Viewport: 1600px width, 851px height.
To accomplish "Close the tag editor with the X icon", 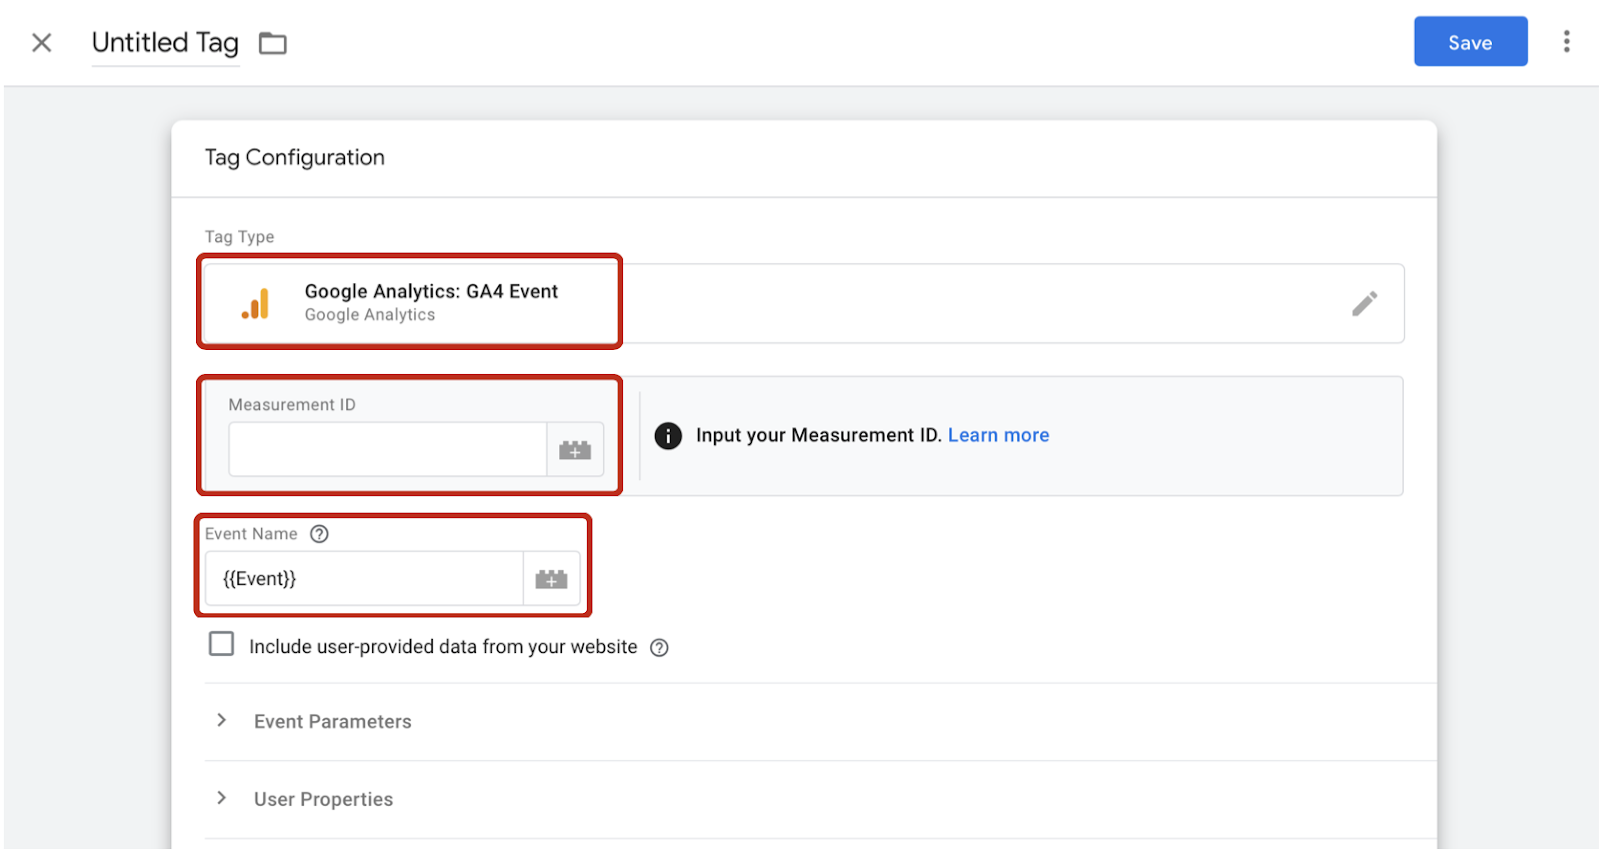I will point(41,43).
